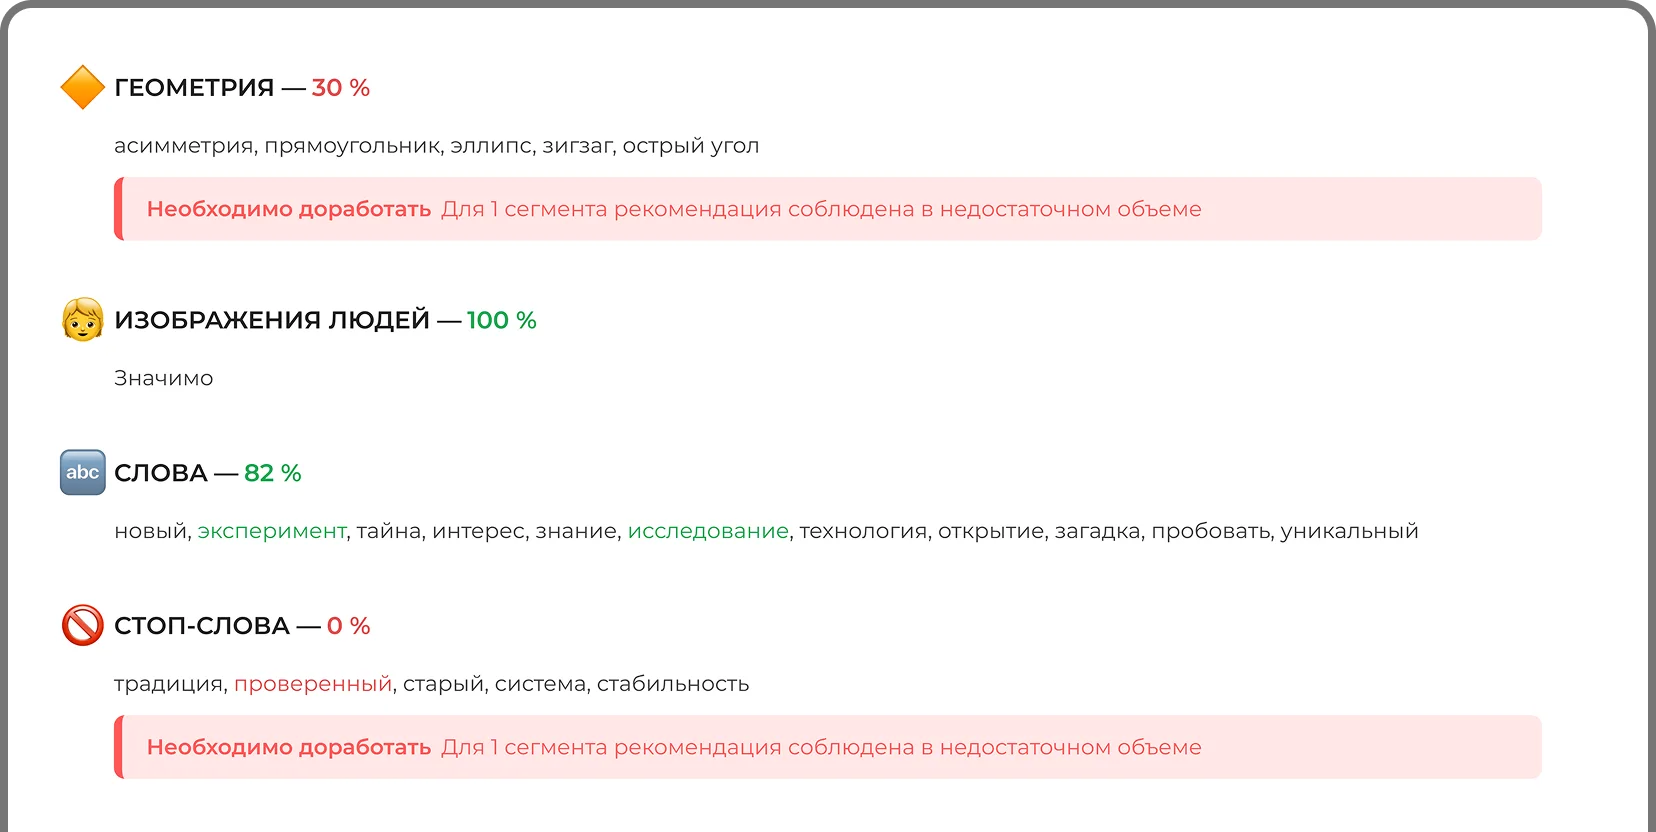This screenshot has height=832, width=1656.
Task: Click the green word исследование
Action: tap(708, 531)
